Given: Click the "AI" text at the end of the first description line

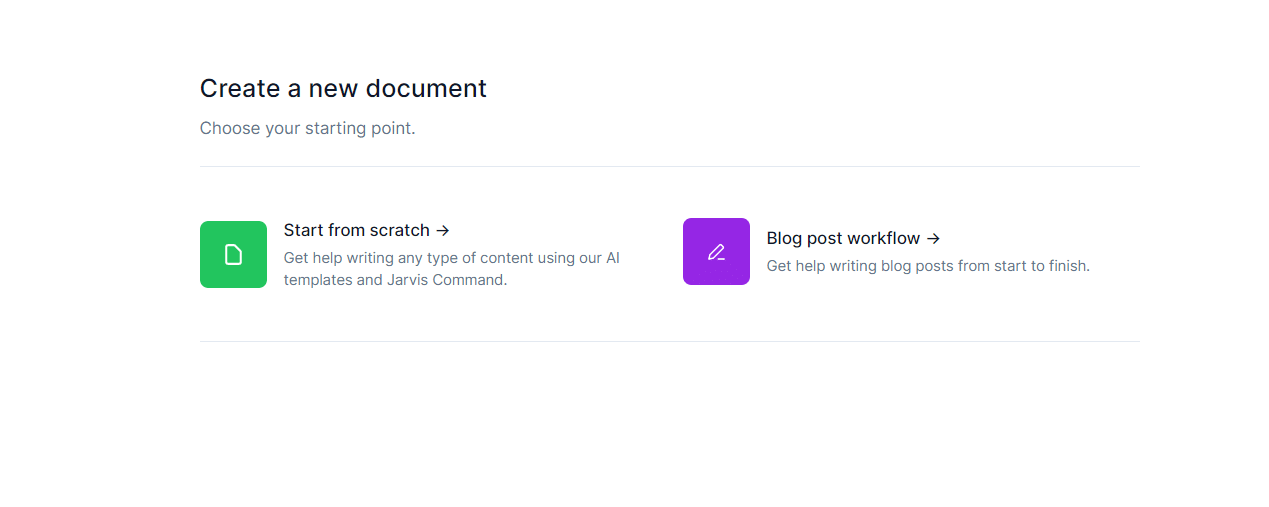Looking at the screenshot, I should [612, 258].
